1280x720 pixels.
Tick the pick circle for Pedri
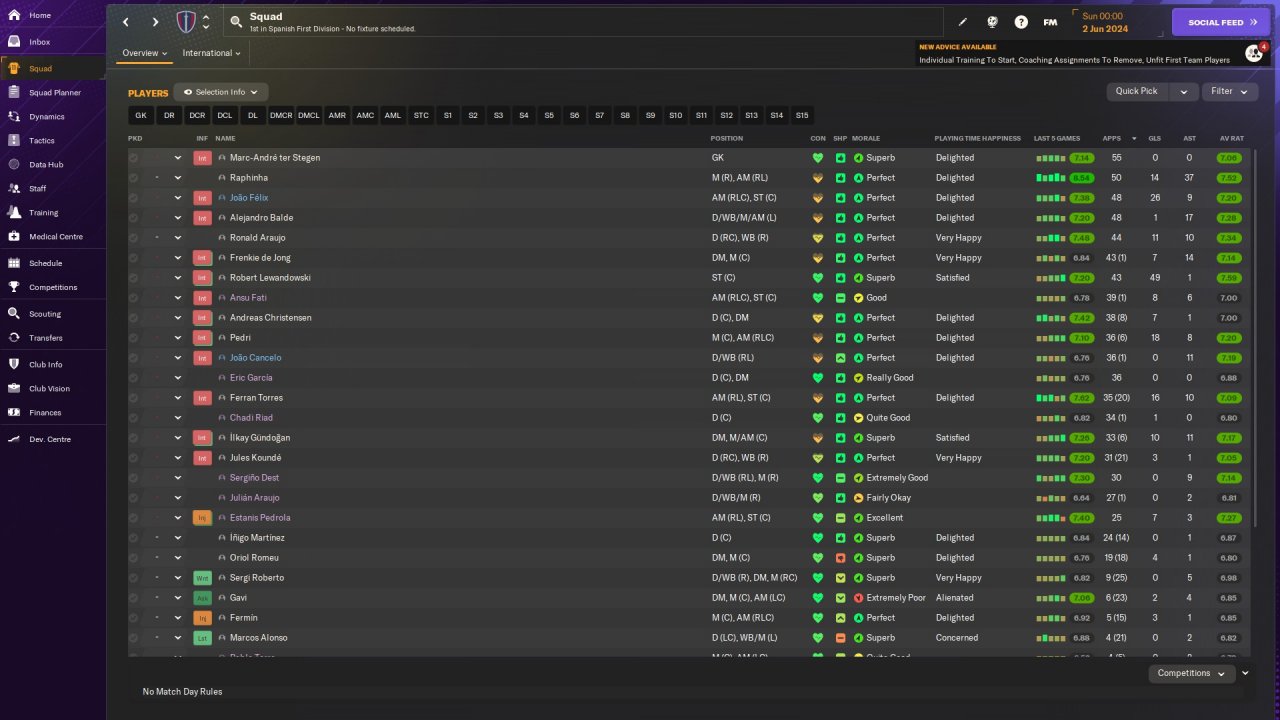pos(134,338)
